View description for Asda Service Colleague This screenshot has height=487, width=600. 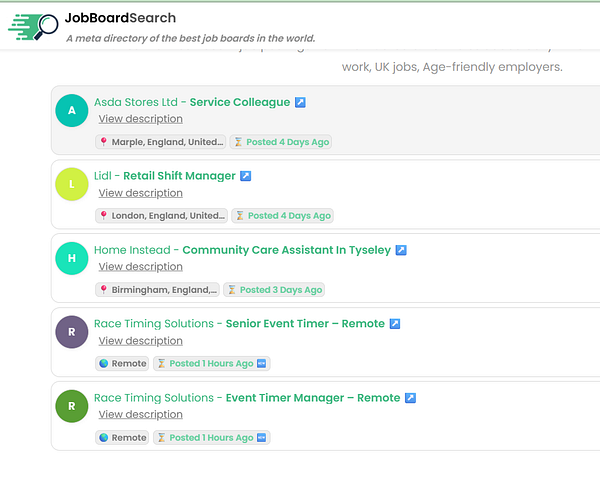(140, 119)
